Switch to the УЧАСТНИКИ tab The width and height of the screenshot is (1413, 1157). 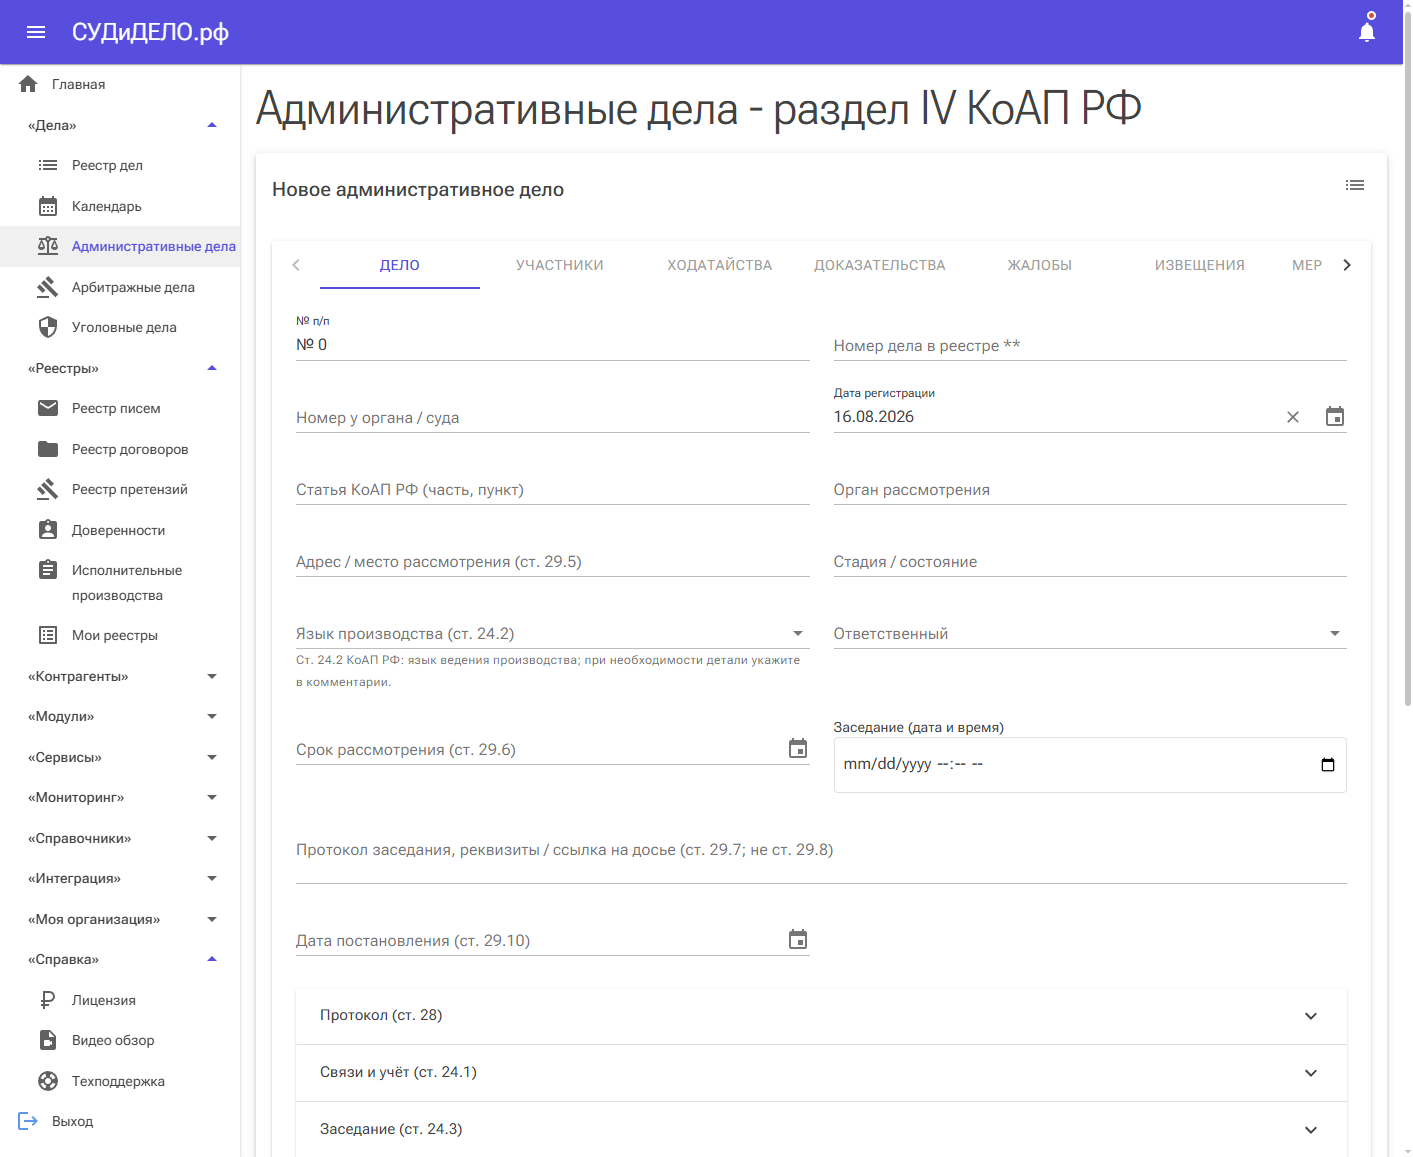pyautogui.click(x=560, y=265)
